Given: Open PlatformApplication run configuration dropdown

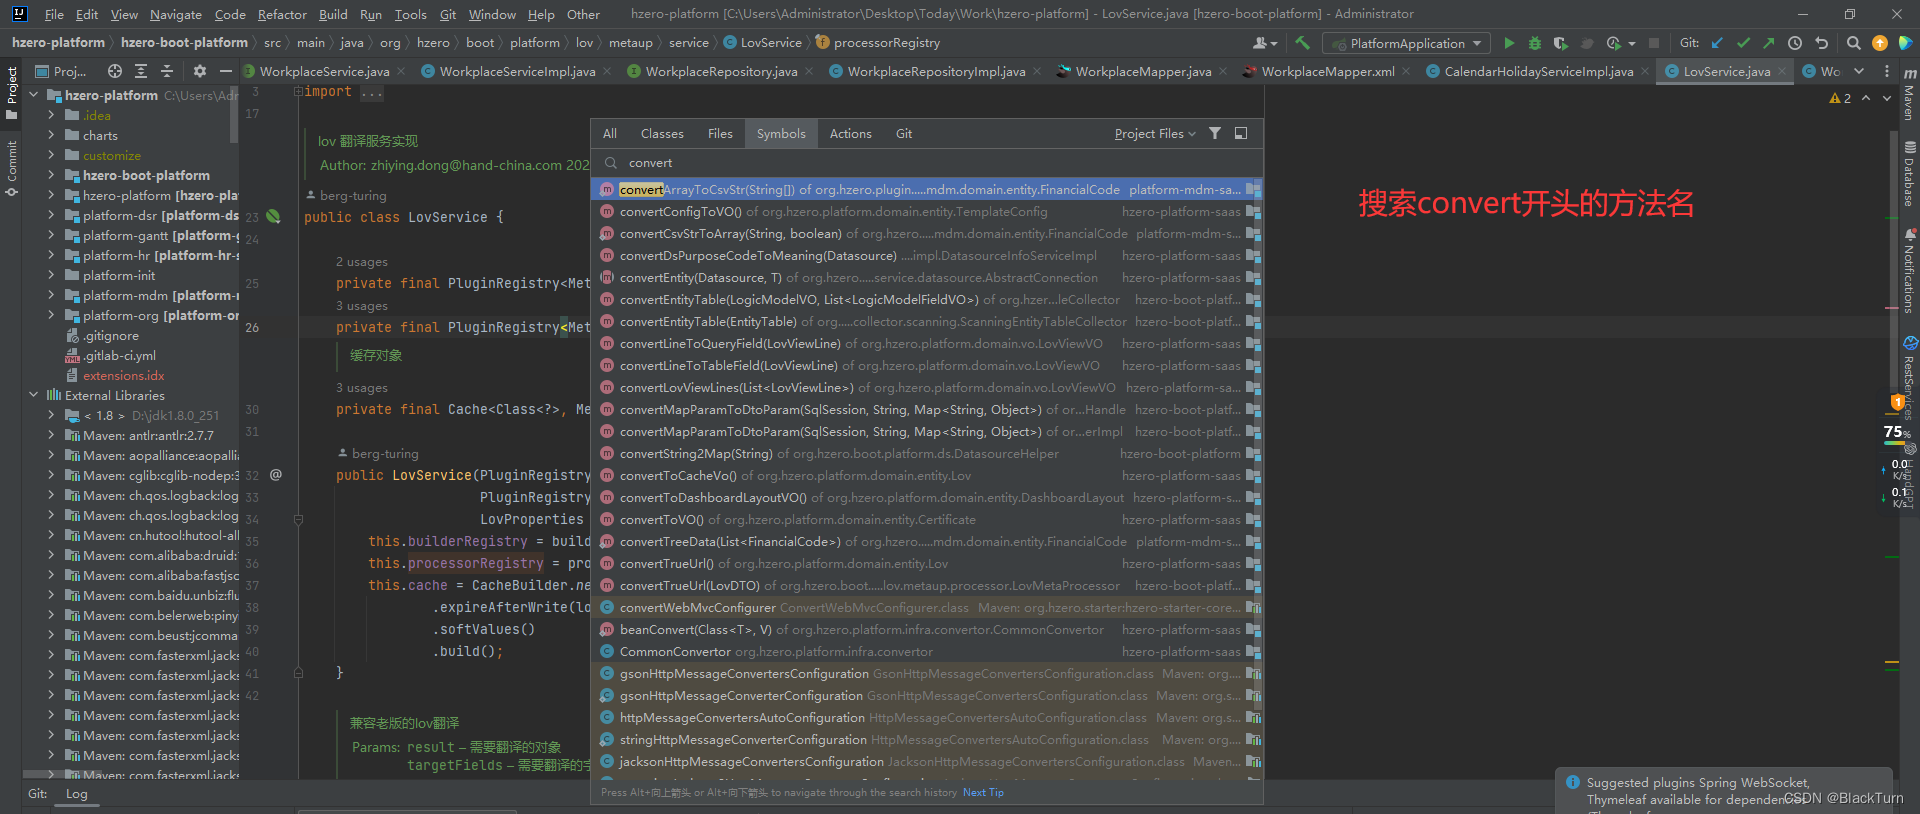Looking at the screenshot, I should (x=1405, y=43).
